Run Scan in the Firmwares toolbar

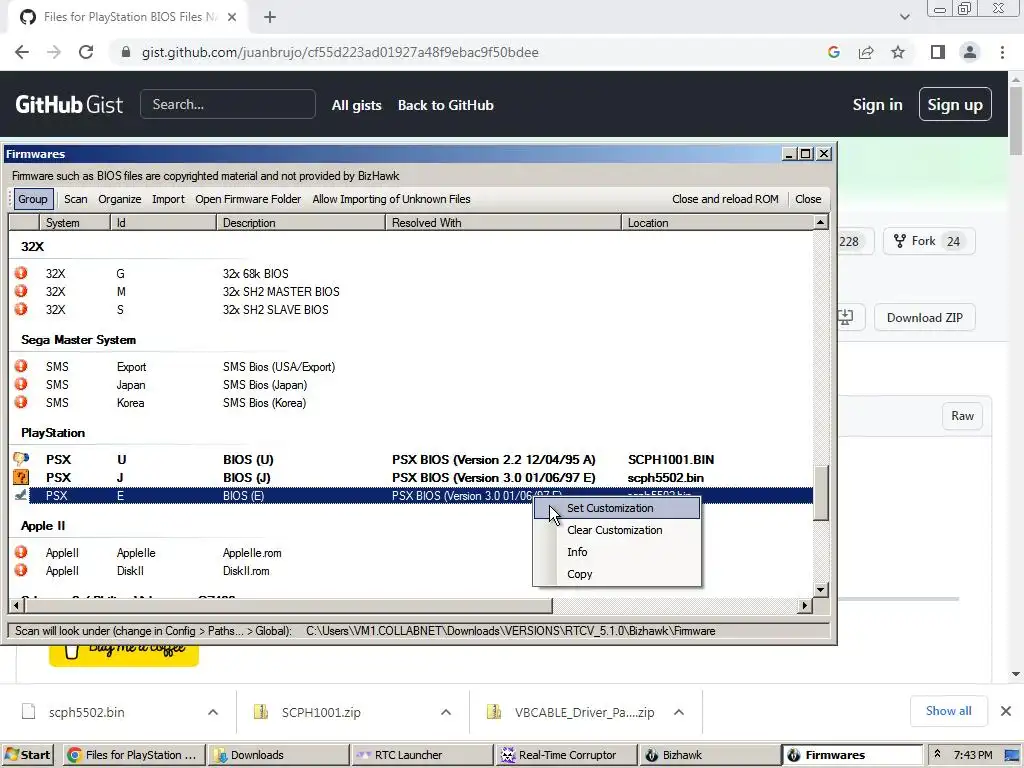pyautogui.click(x=76, y=199)
